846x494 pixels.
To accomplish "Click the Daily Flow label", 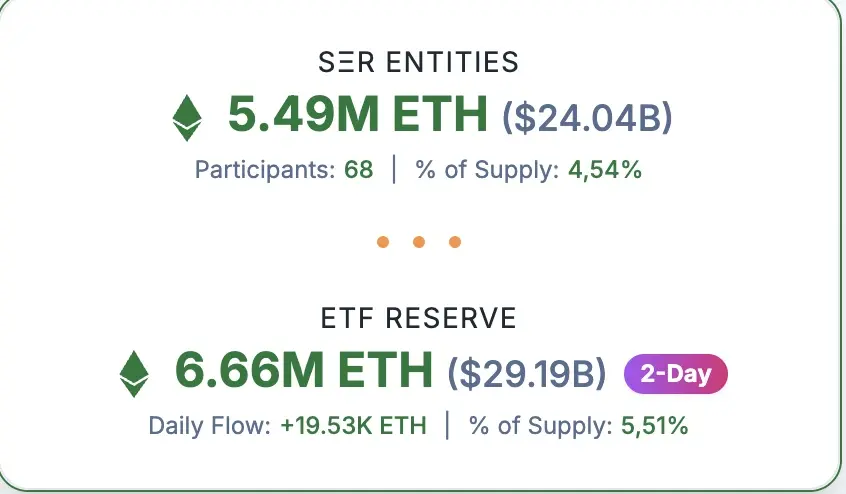I will pyautogui.click(x=210, y=426).
